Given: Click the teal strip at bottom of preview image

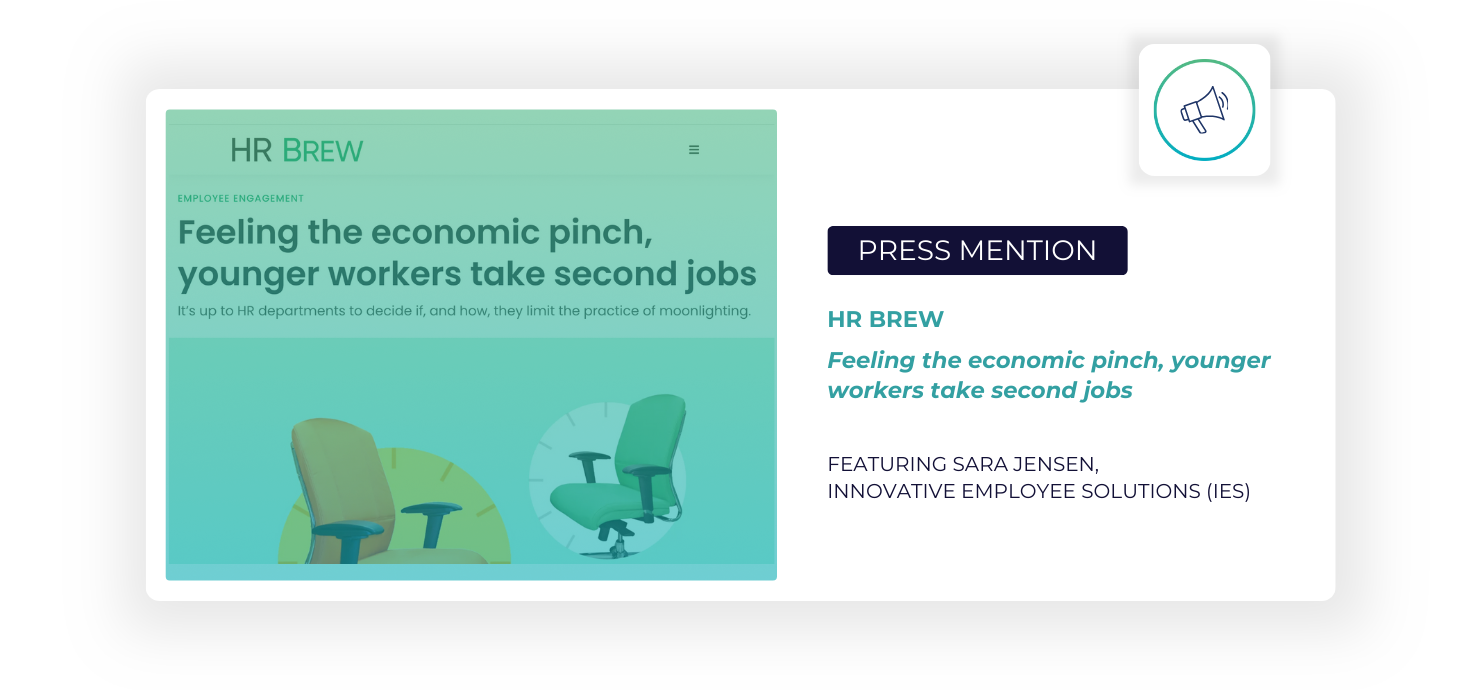Looking at the screenshot, I should (470, 572).
